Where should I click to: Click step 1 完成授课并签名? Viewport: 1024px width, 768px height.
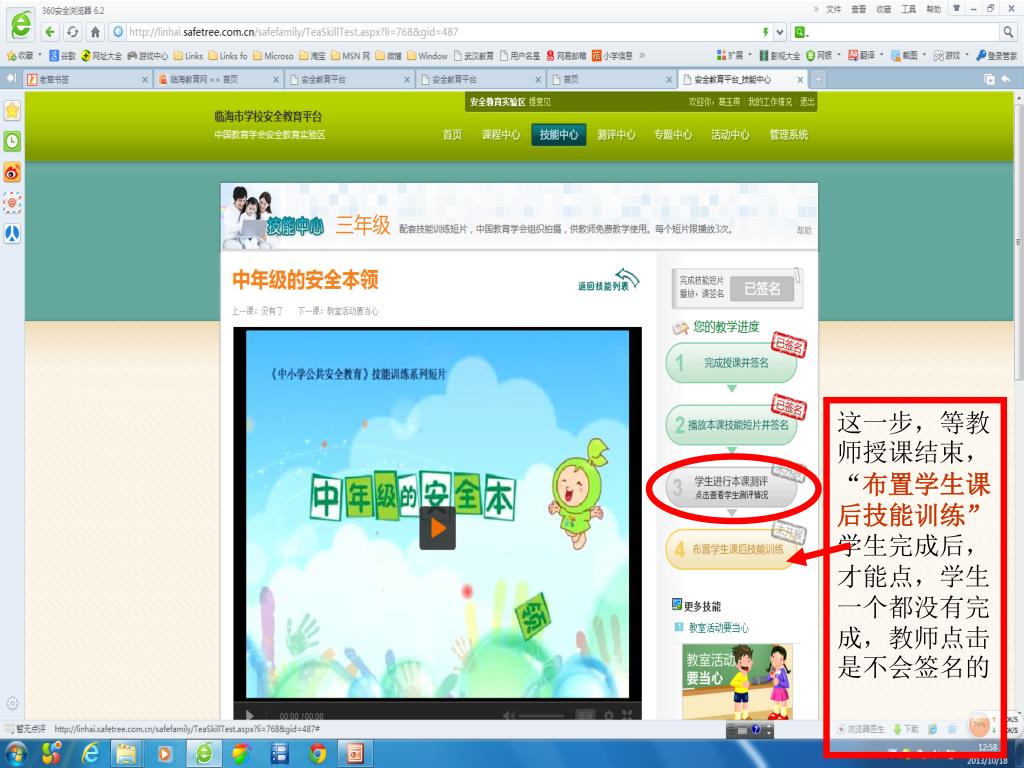[x=731, y=362]
